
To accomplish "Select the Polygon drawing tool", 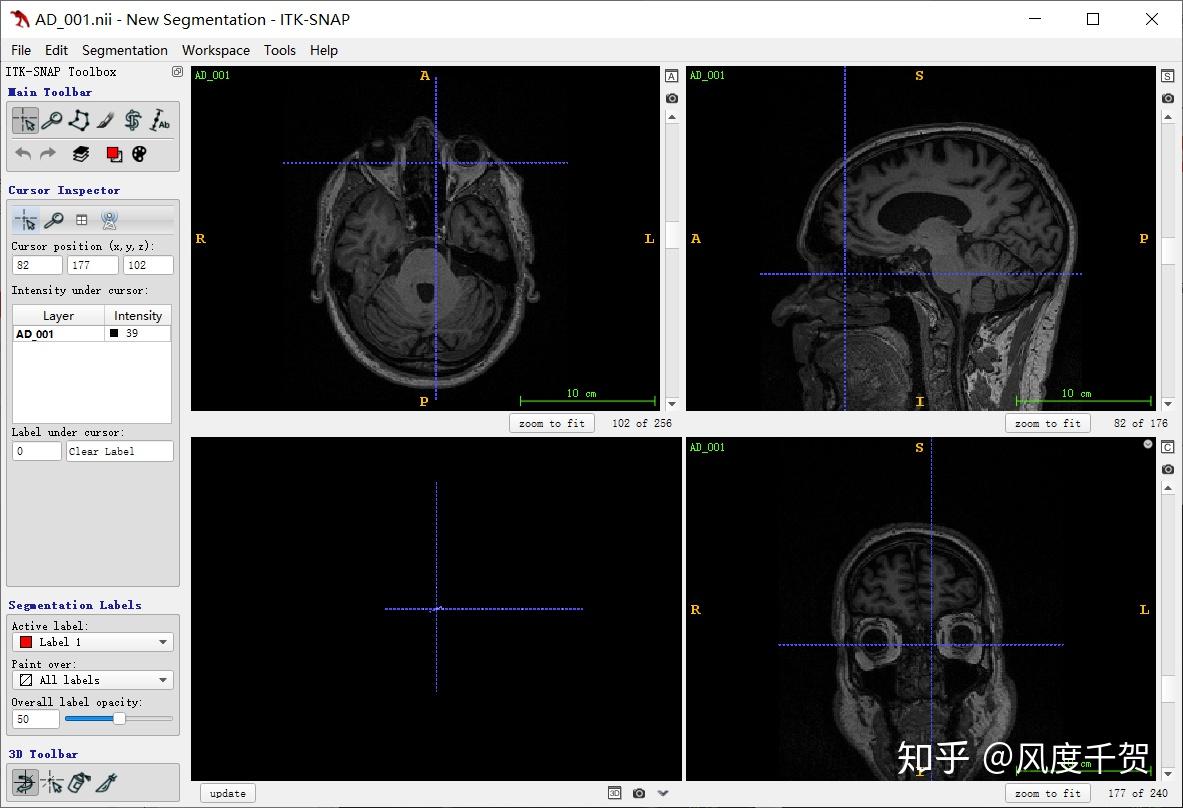I will tap(79, 120).
